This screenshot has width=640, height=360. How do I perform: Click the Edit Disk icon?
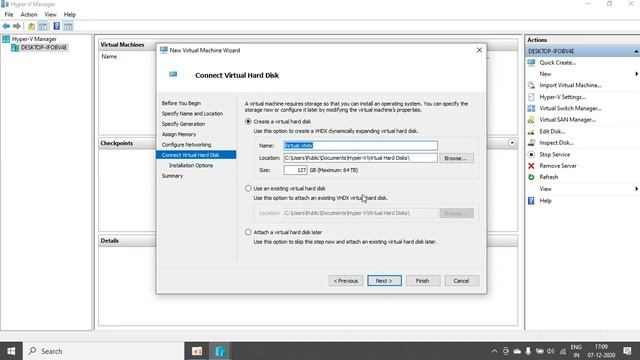[531, 131]
